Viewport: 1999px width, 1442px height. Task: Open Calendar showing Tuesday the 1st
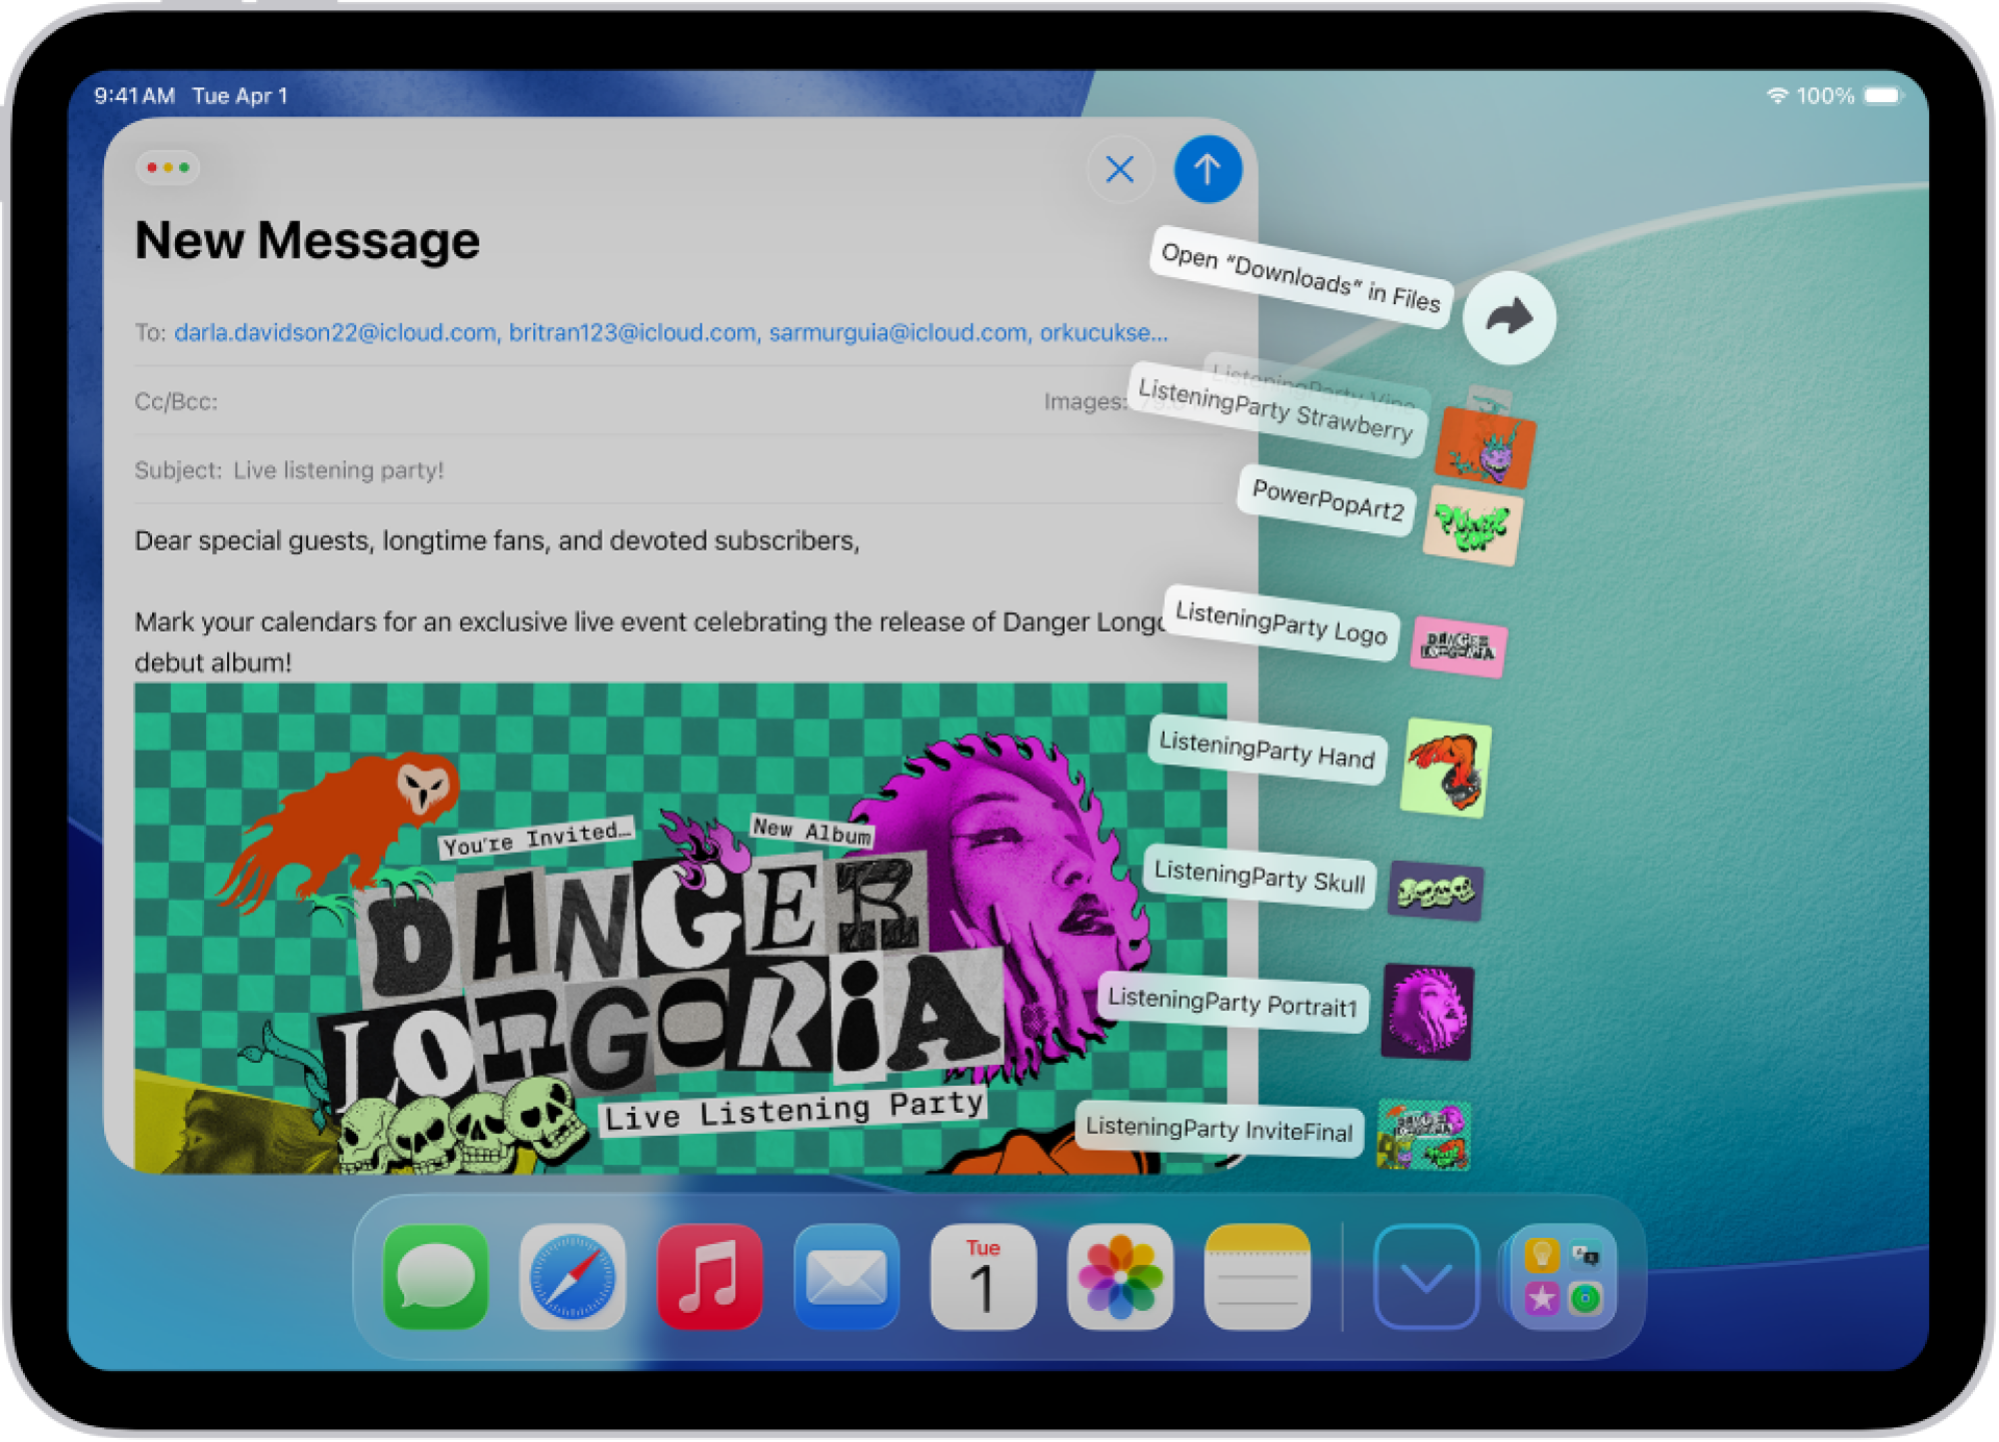983,1278
